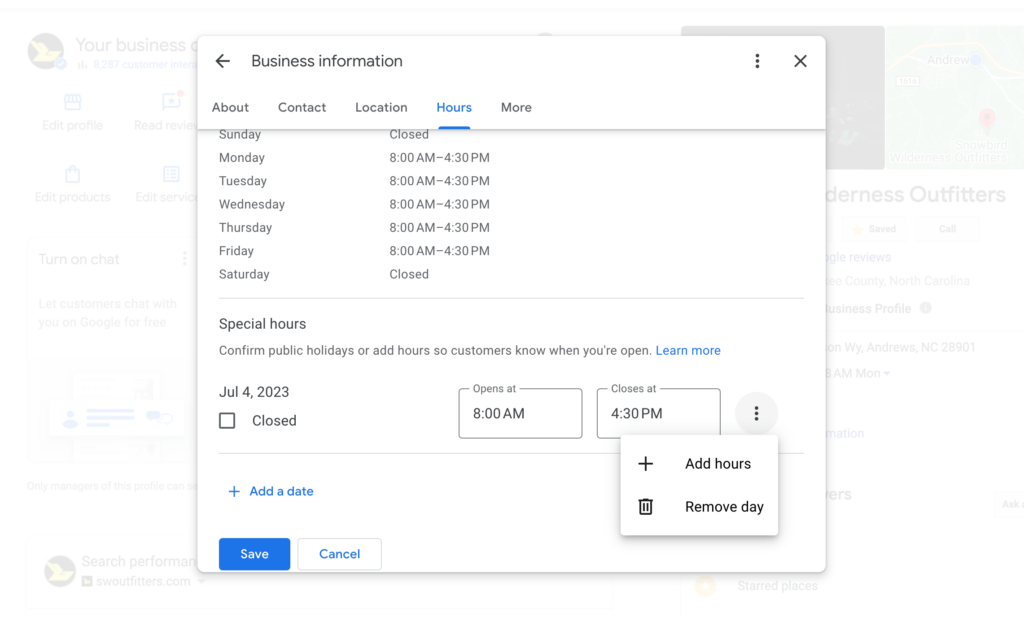Click the Saved button in the background panel

point(874,229)
